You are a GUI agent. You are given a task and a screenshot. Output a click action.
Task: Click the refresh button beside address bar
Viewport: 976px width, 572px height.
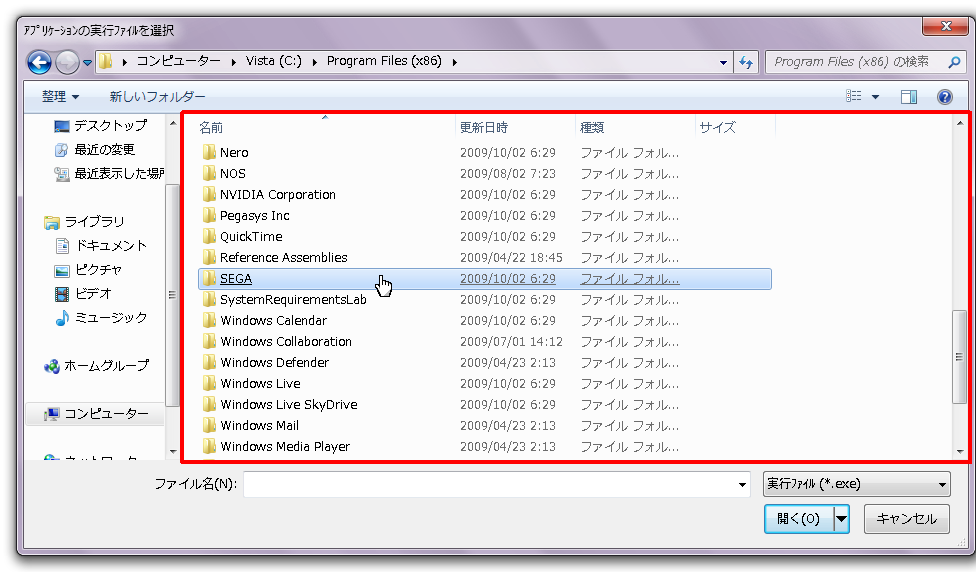(746, 62)
